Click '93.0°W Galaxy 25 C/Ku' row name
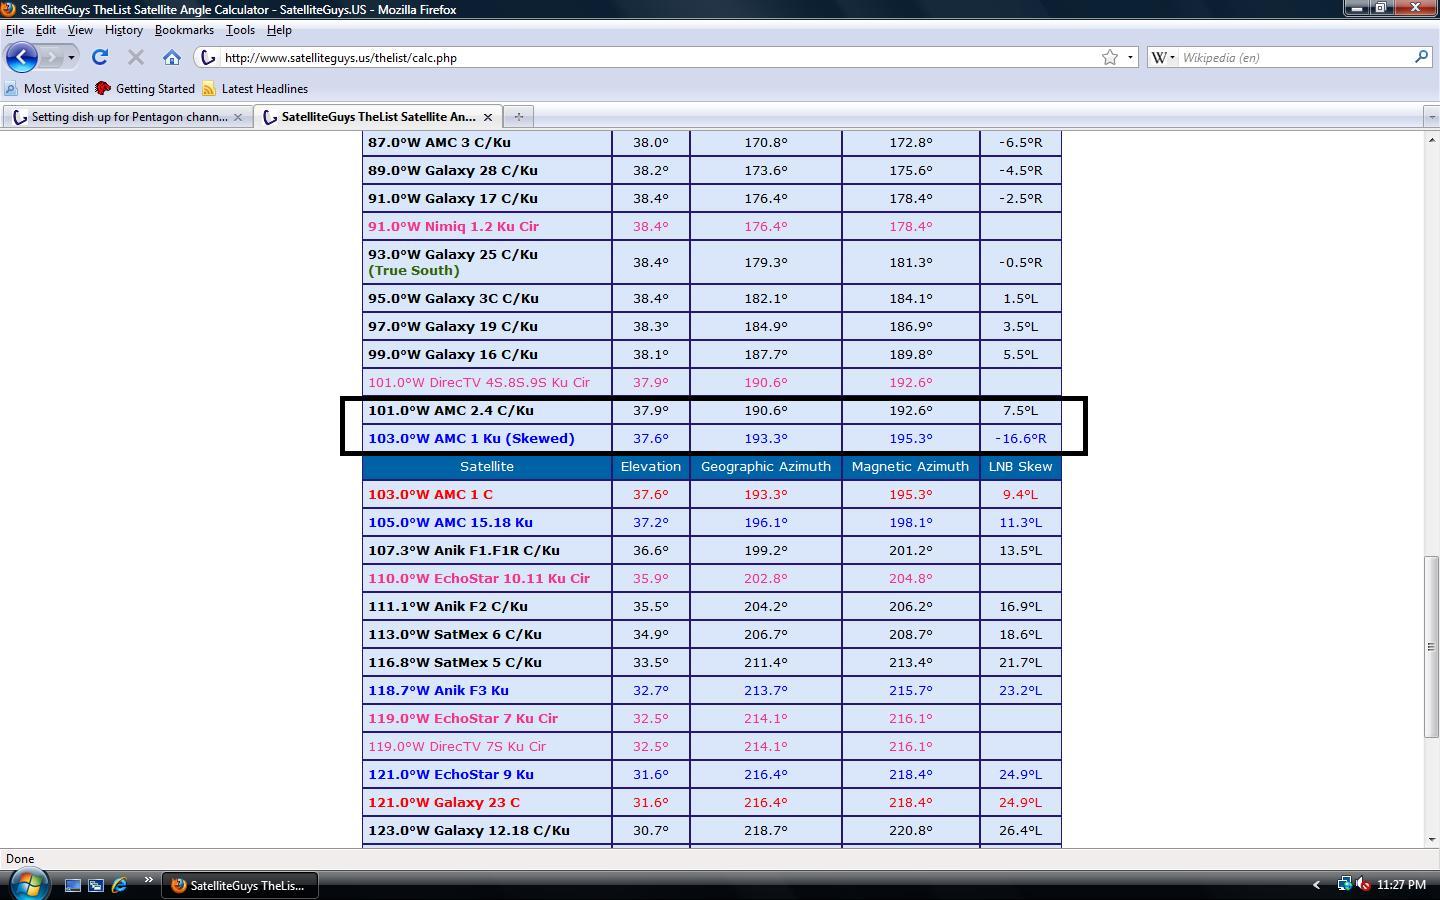 click(x=453, y=254)
